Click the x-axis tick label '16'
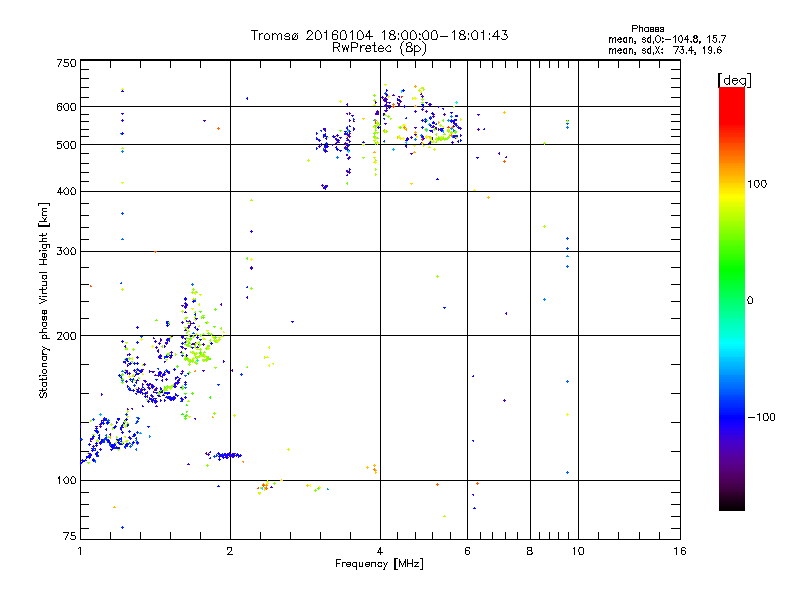 click(680, 551)
